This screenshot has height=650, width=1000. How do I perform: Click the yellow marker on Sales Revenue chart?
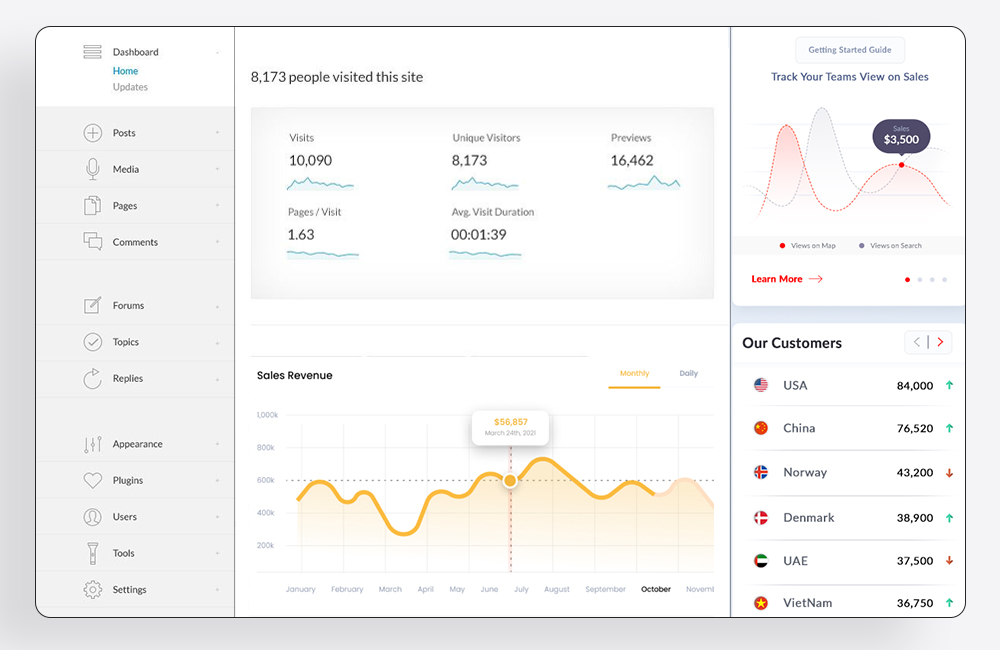pos(510,481)
